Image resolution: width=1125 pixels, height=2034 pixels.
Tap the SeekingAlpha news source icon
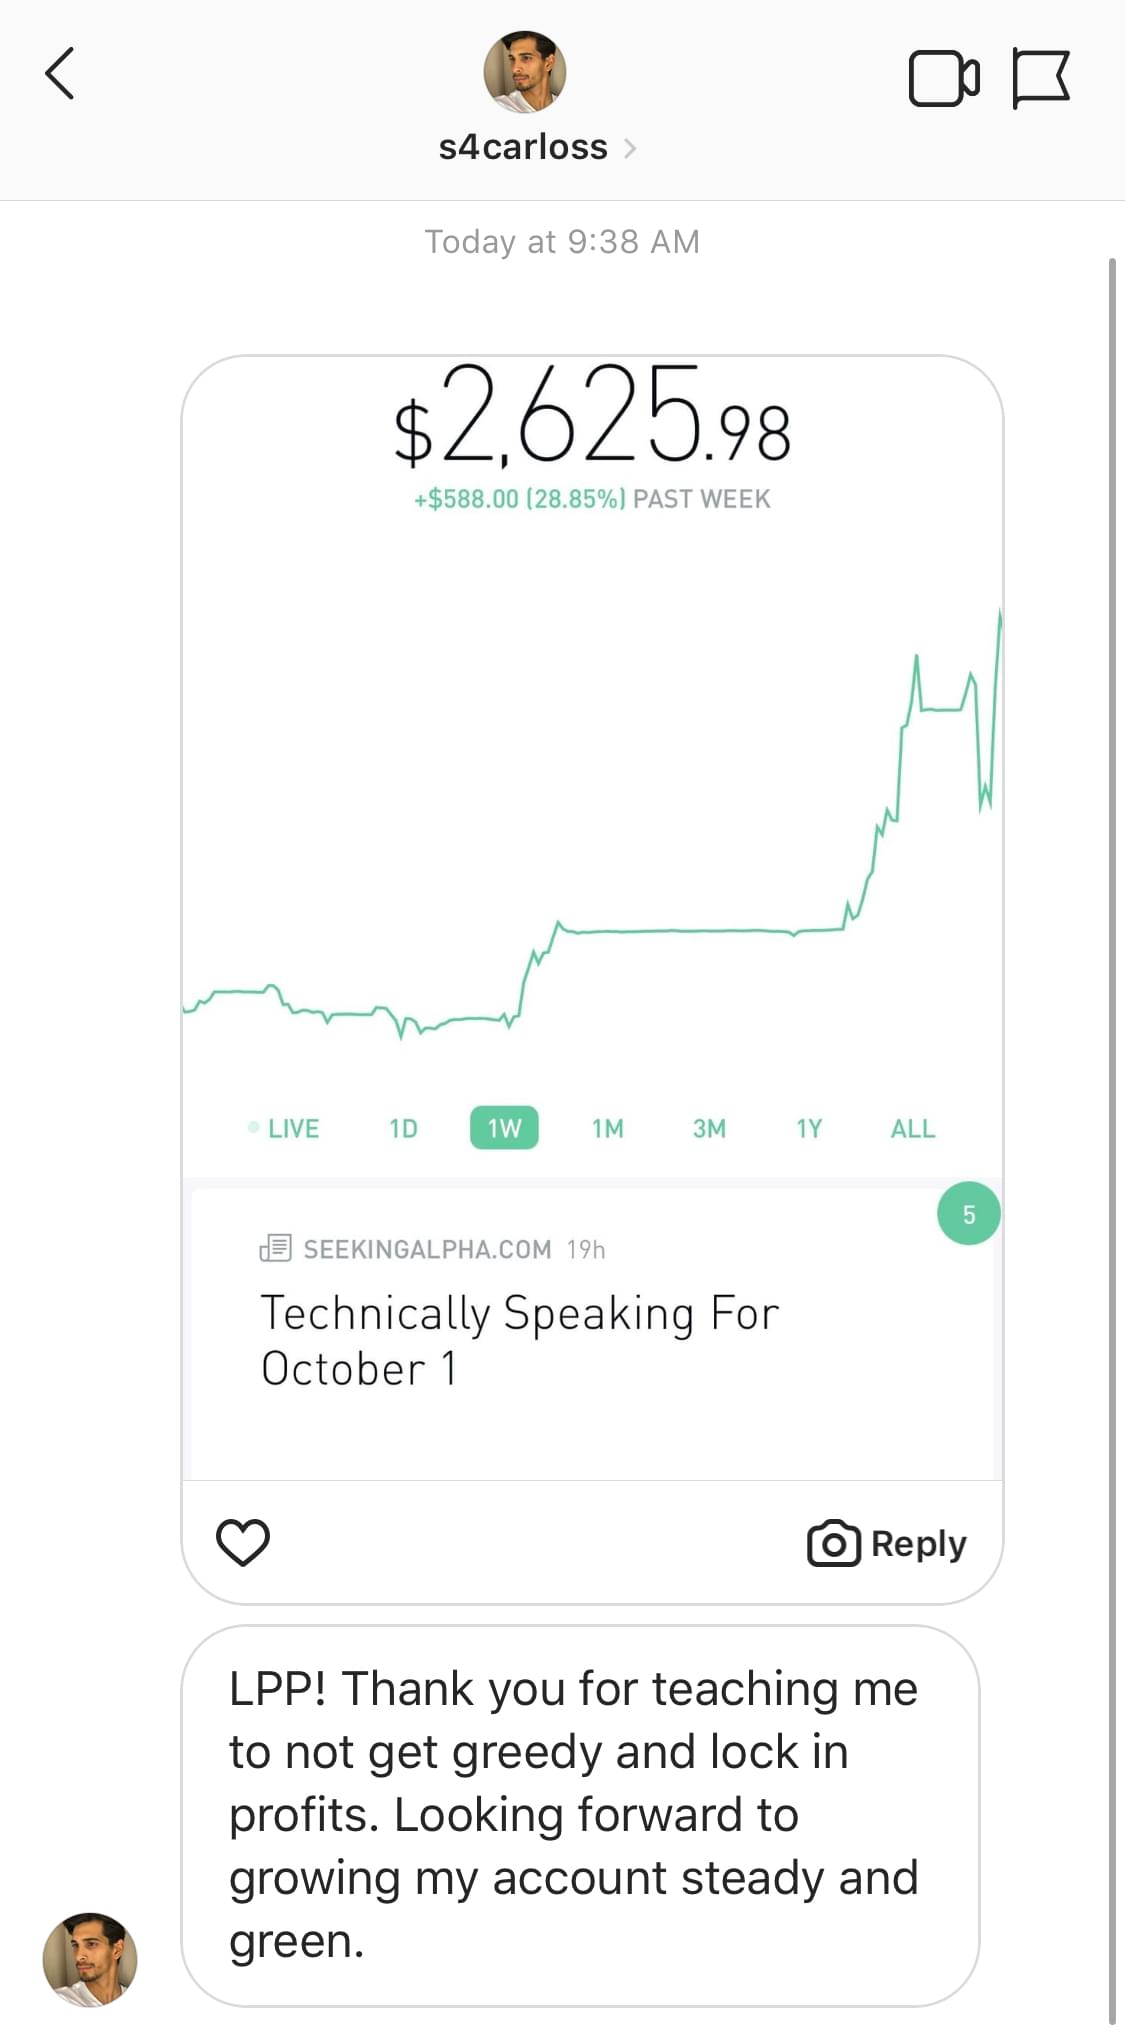pos(275,1248)
